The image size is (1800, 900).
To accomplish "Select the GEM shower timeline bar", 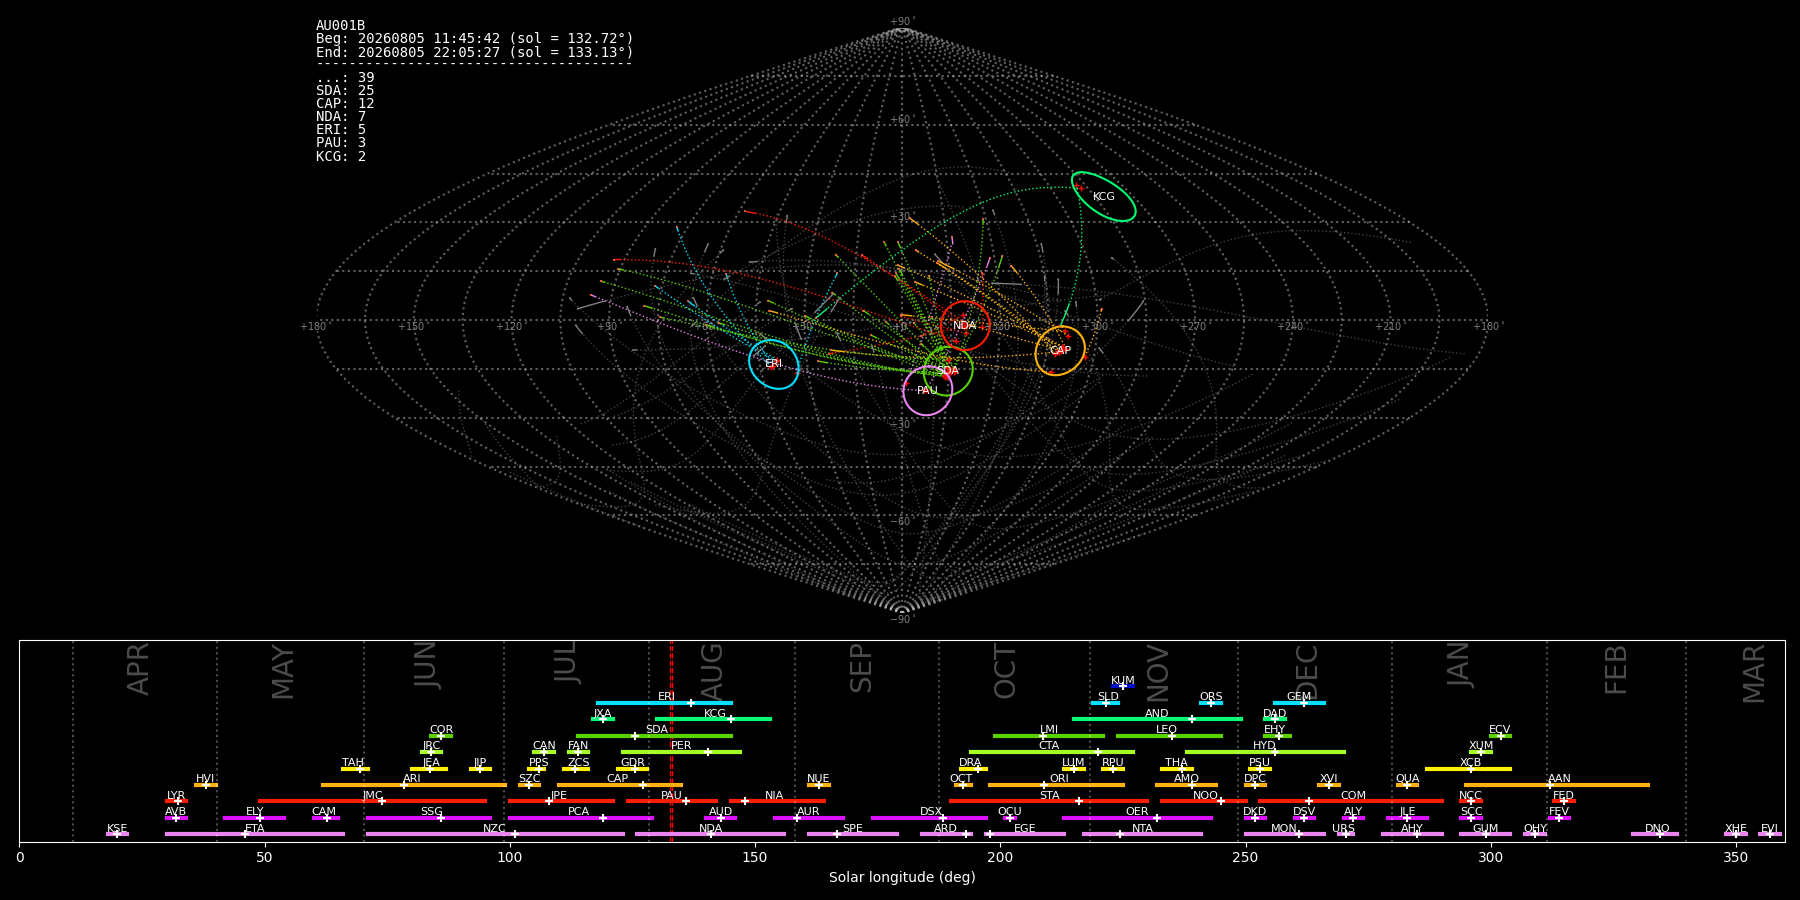I will [x=1299, y=703].
